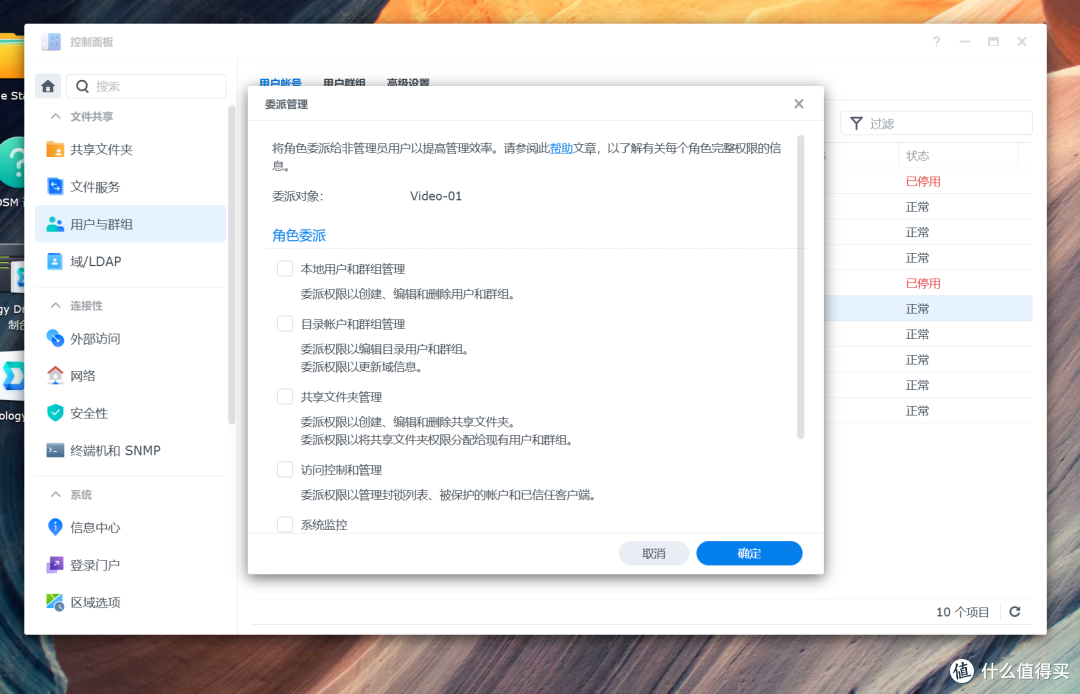1080x694 pixels.
Task: Click the 搜索 search field
Action: click(146, 86)
